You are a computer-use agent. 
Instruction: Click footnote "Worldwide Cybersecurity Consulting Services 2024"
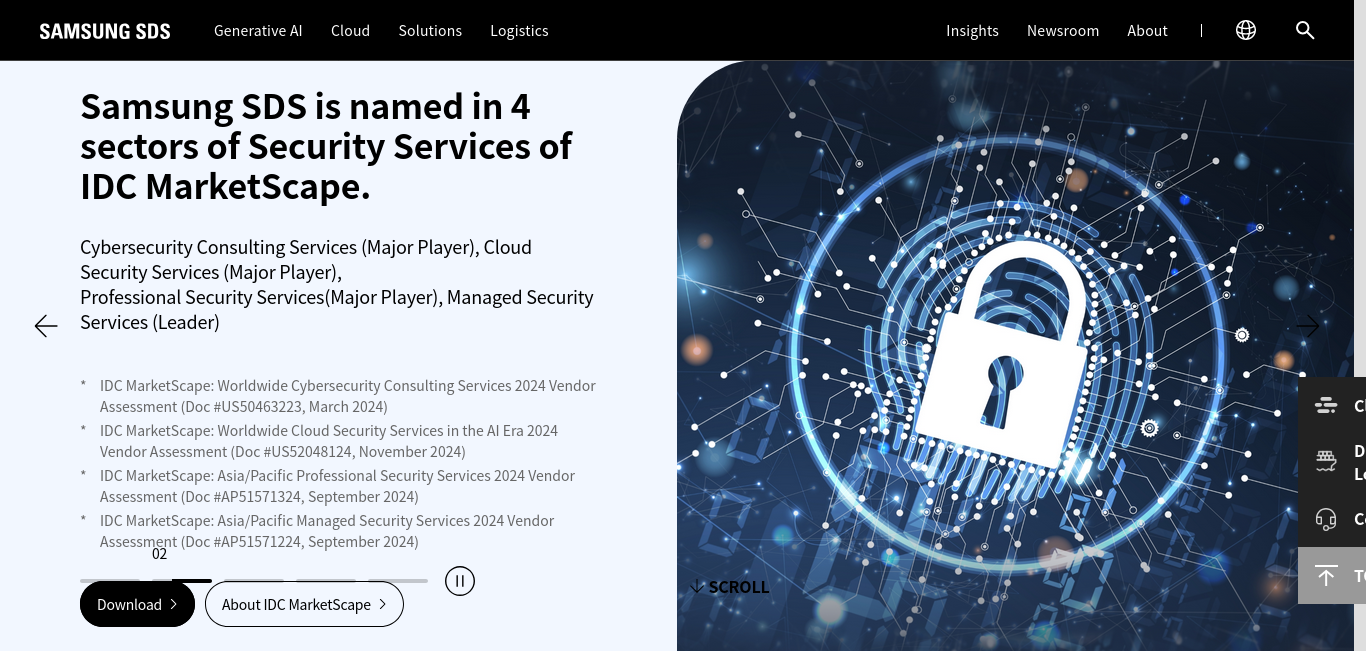(348, 396)
